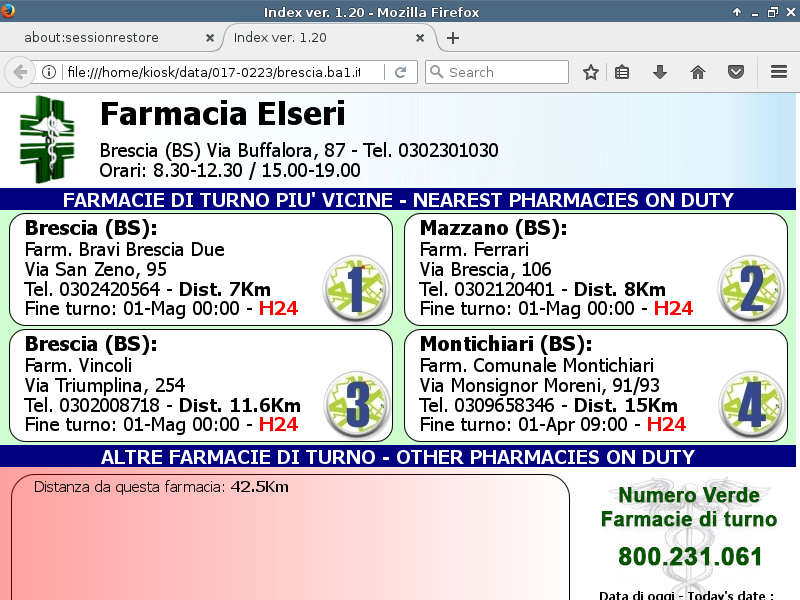Go to Firefox home page icon
Image resolution: width=800 pixels, height=600 pixels.
coord(698,72)
